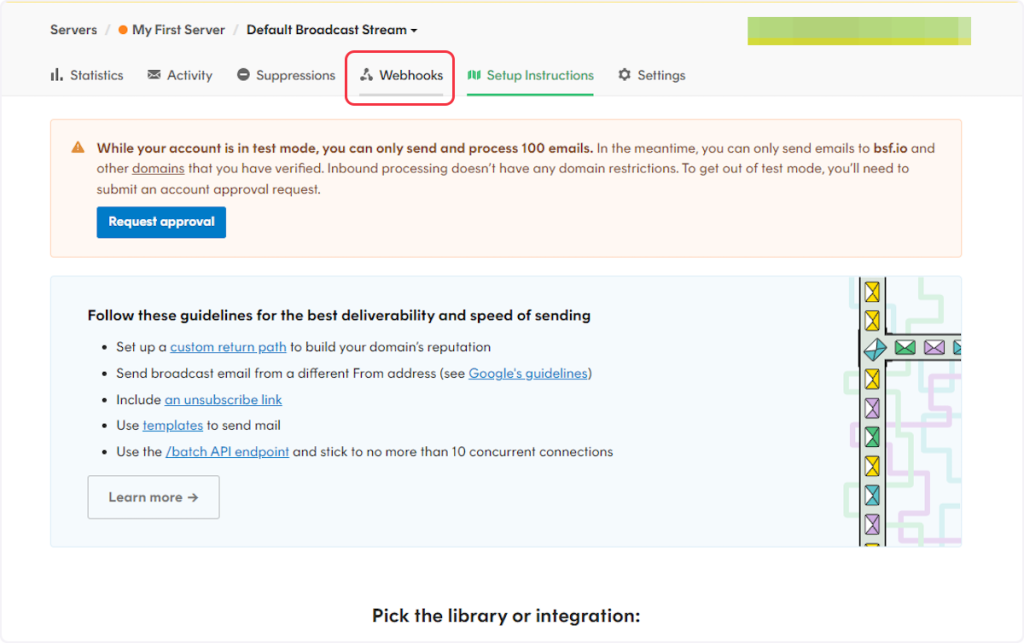Viewport: 1024px width, 643px height.
Task: Click the orange warning triangle icon
Action: [x=78, y=148]
